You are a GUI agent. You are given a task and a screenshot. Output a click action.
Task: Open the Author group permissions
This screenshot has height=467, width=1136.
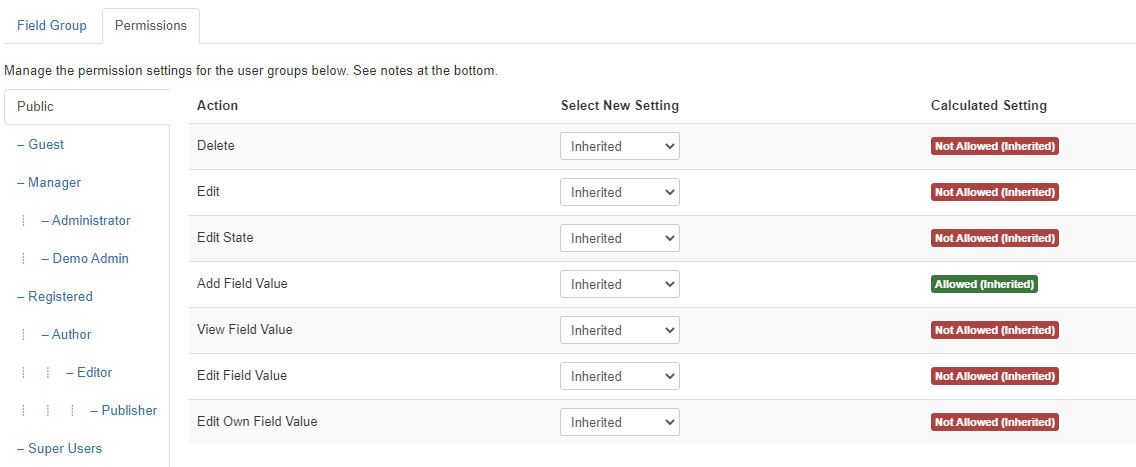pos(71,334)
